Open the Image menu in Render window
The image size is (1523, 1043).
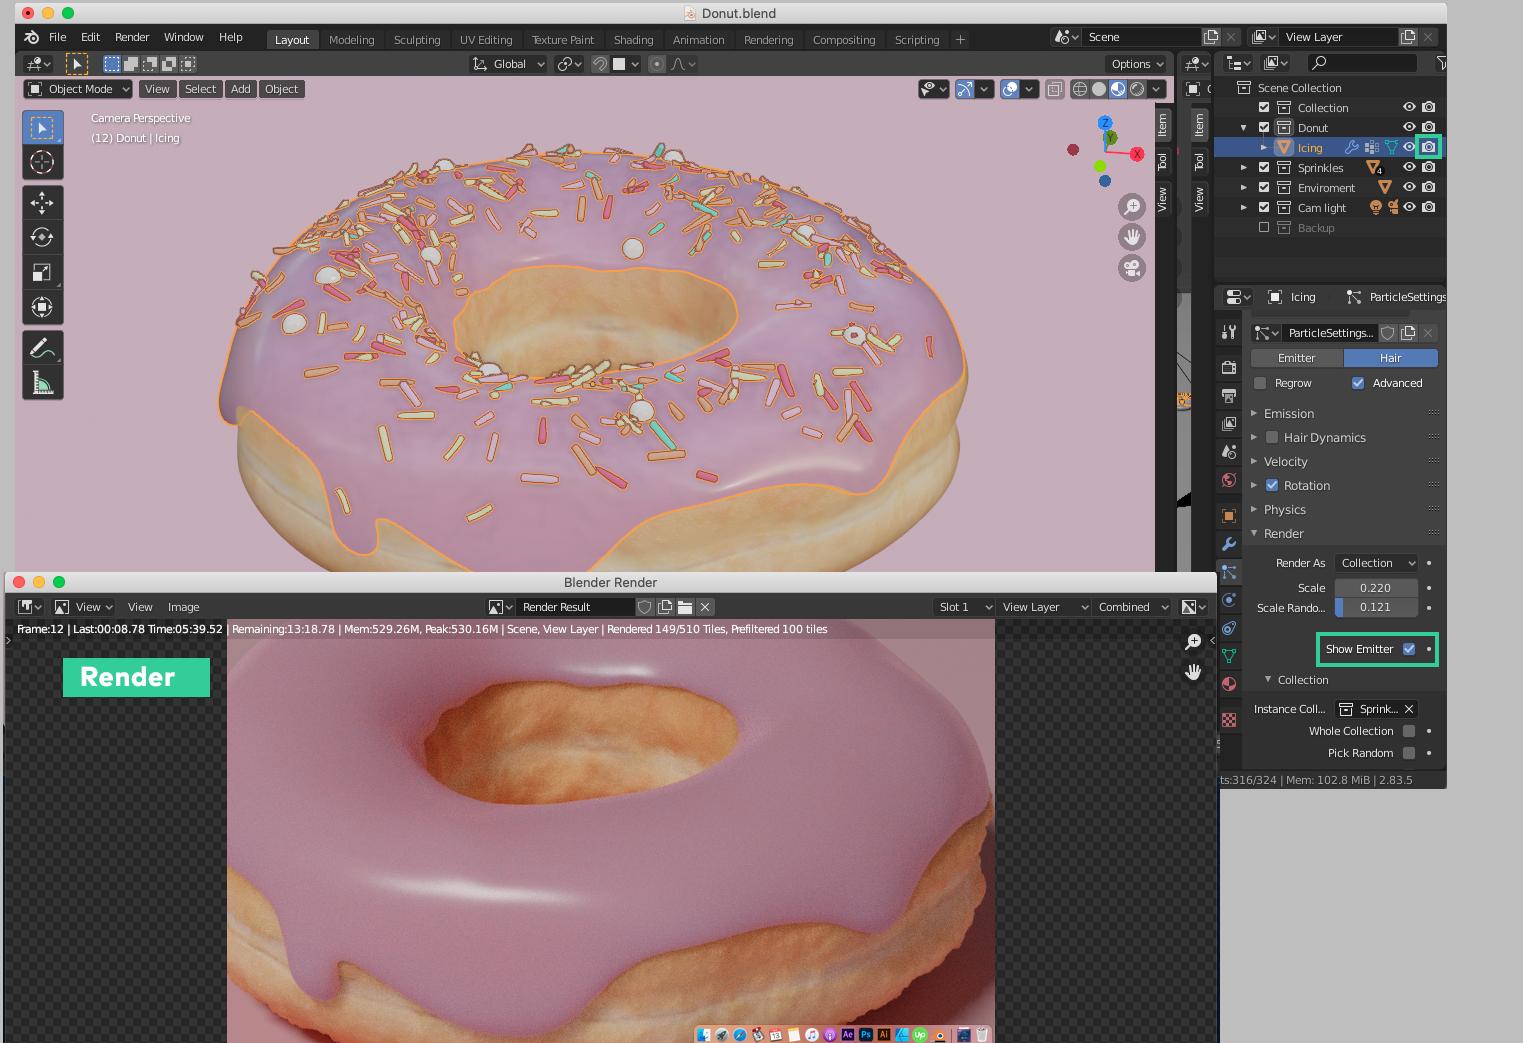point(183,607)
